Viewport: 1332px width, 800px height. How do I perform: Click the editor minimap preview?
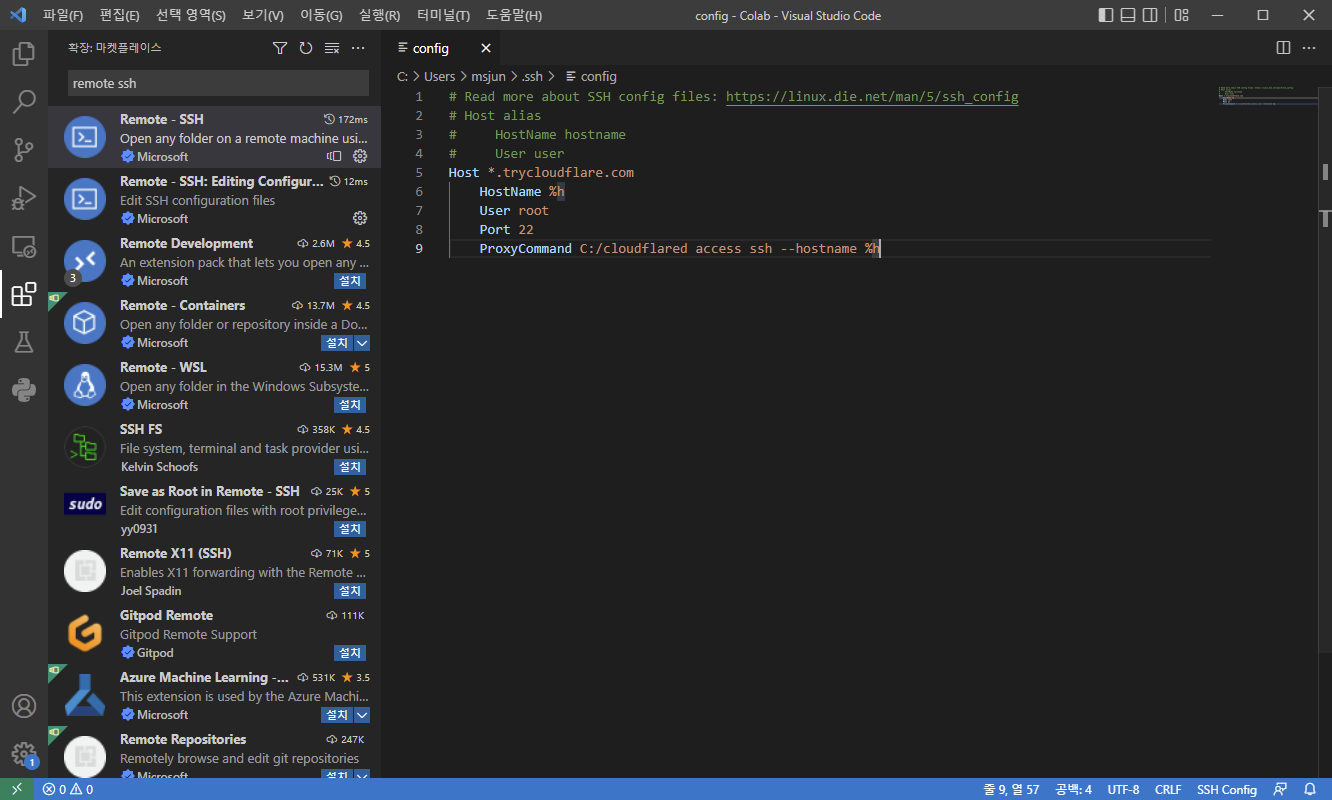point(1267,96)
